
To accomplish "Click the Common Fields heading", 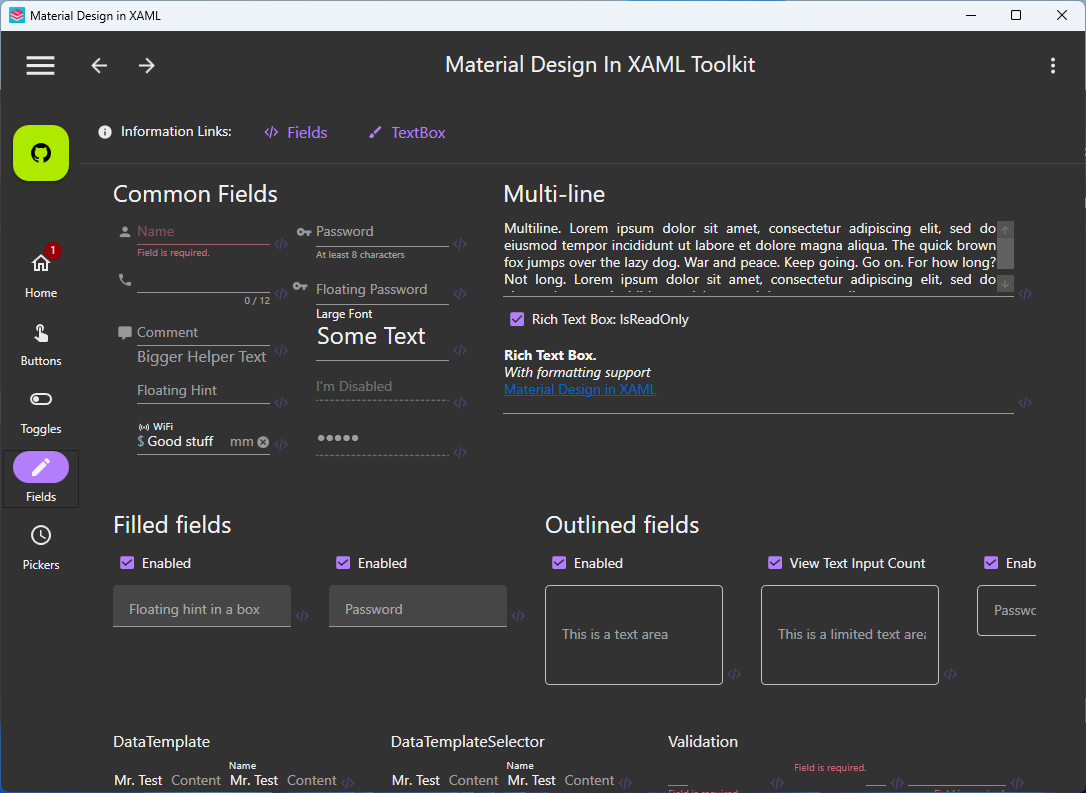I will point(195,194).
